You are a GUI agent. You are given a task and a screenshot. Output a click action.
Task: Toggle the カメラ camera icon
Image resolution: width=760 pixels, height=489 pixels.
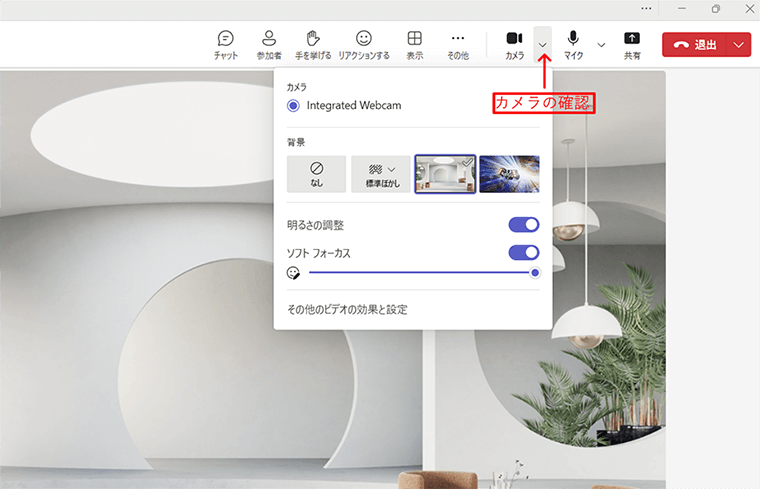514,44
